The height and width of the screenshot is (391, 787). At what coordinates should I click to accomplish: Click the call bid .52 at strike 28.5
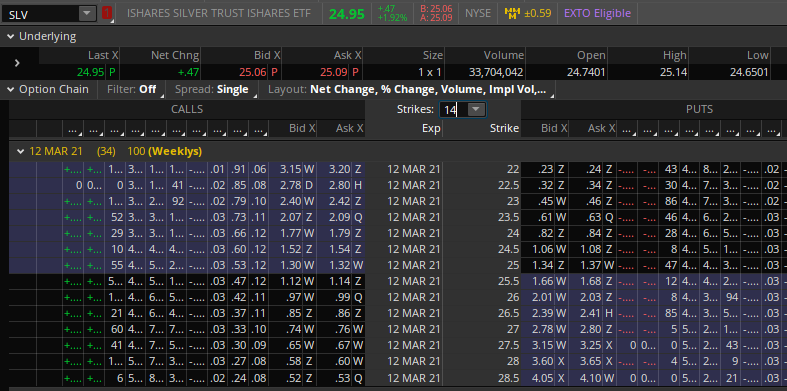(x=293, y=377)
